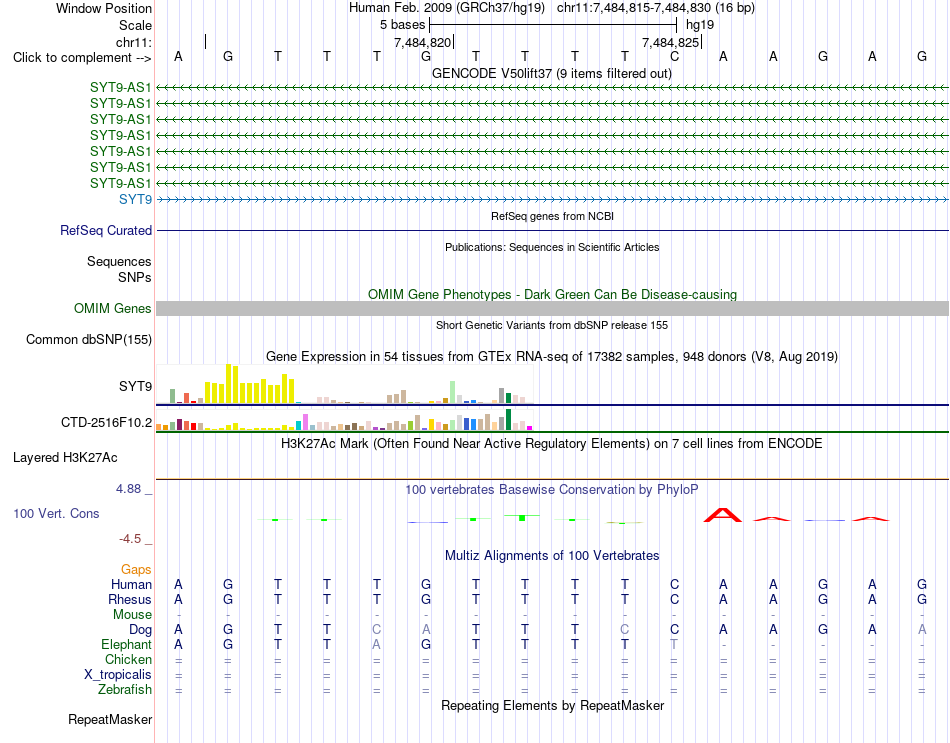Viewport: 950px width, 743px height.
Task: Open the Layered H3K27Ac track label
Action: (x=65, y=458)
